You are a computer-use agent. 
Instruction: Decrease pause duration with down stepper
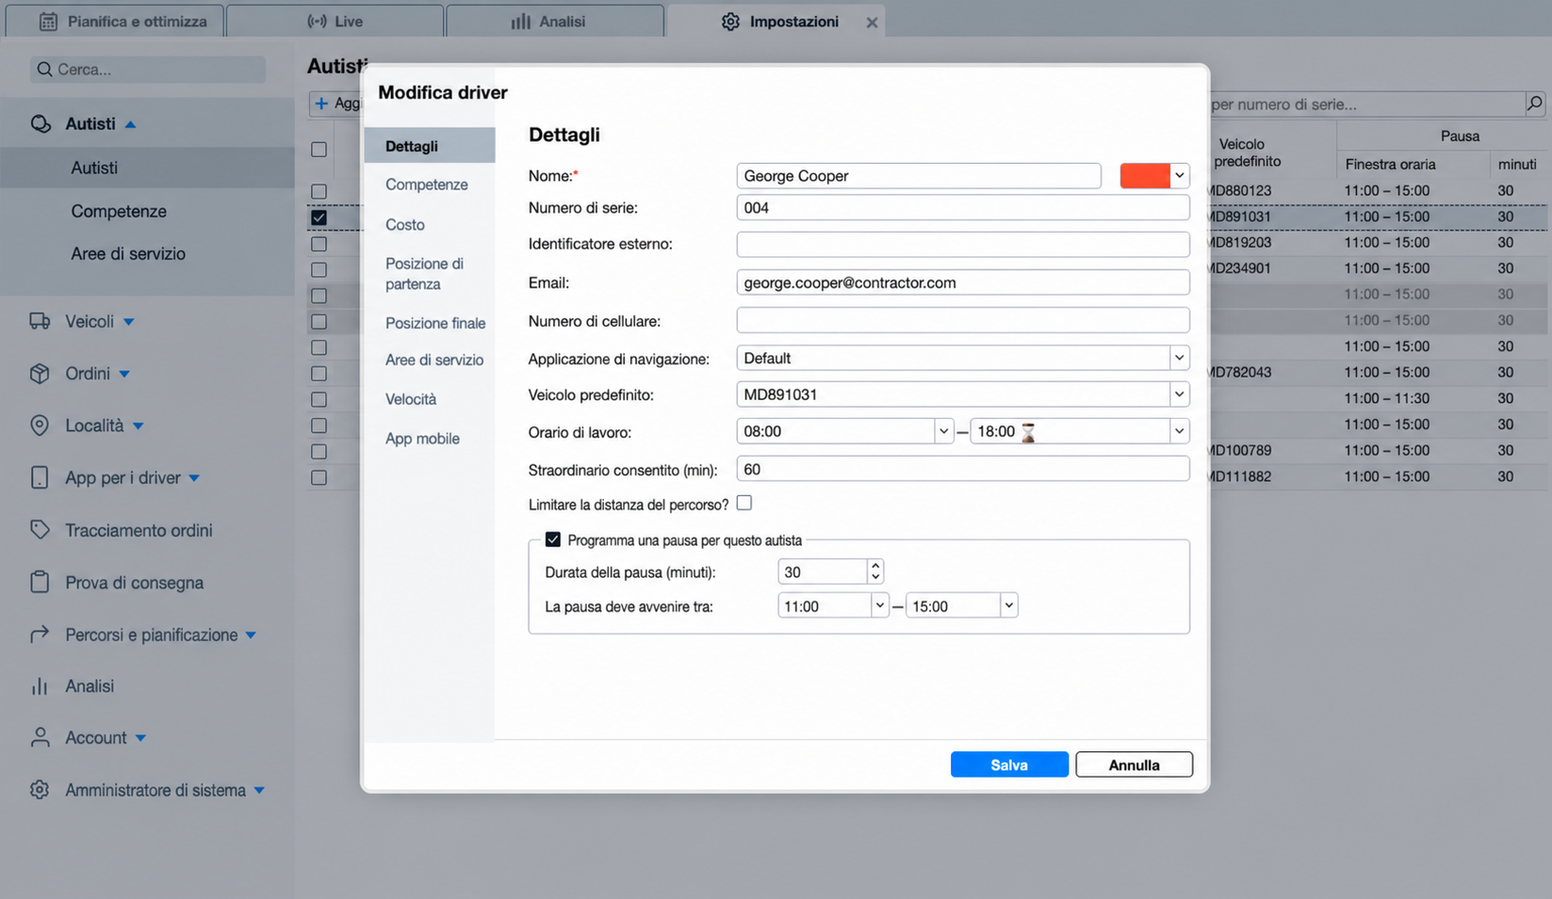pos(875,577)
